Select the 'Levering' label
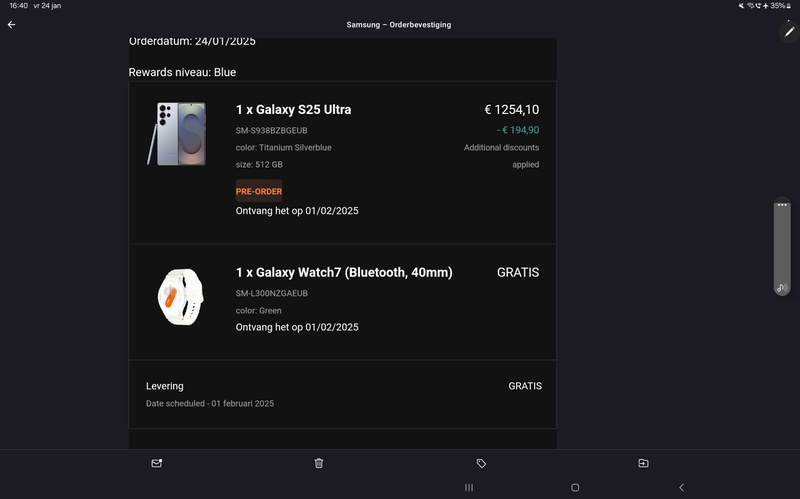The image size is (800, 499). 164,386
